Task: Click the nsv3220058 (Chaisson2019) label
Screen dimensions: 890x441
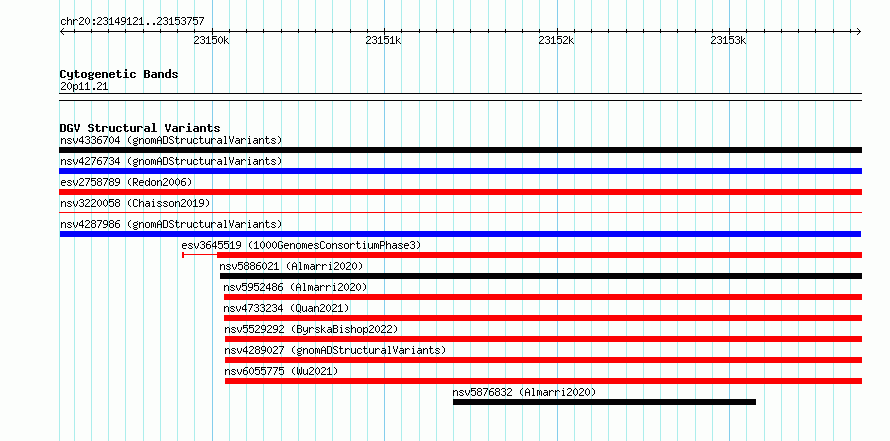Action: pos(135,203)
